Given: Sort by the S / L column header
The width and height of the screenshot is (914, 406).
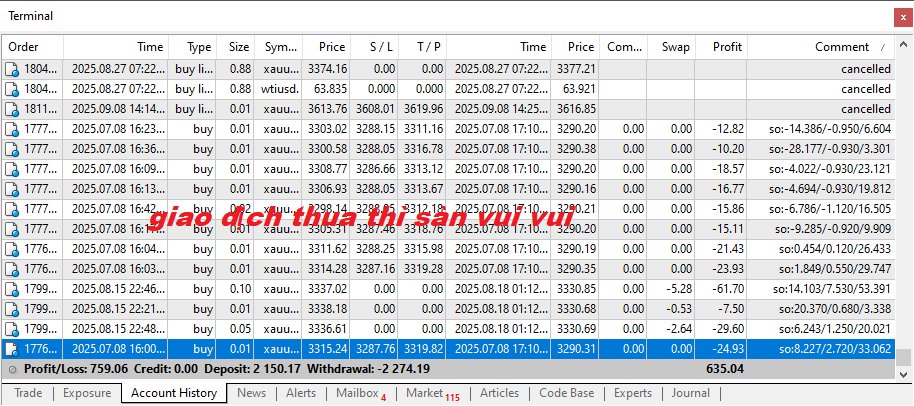Looking at the screenshot, I should click(374, 47).
